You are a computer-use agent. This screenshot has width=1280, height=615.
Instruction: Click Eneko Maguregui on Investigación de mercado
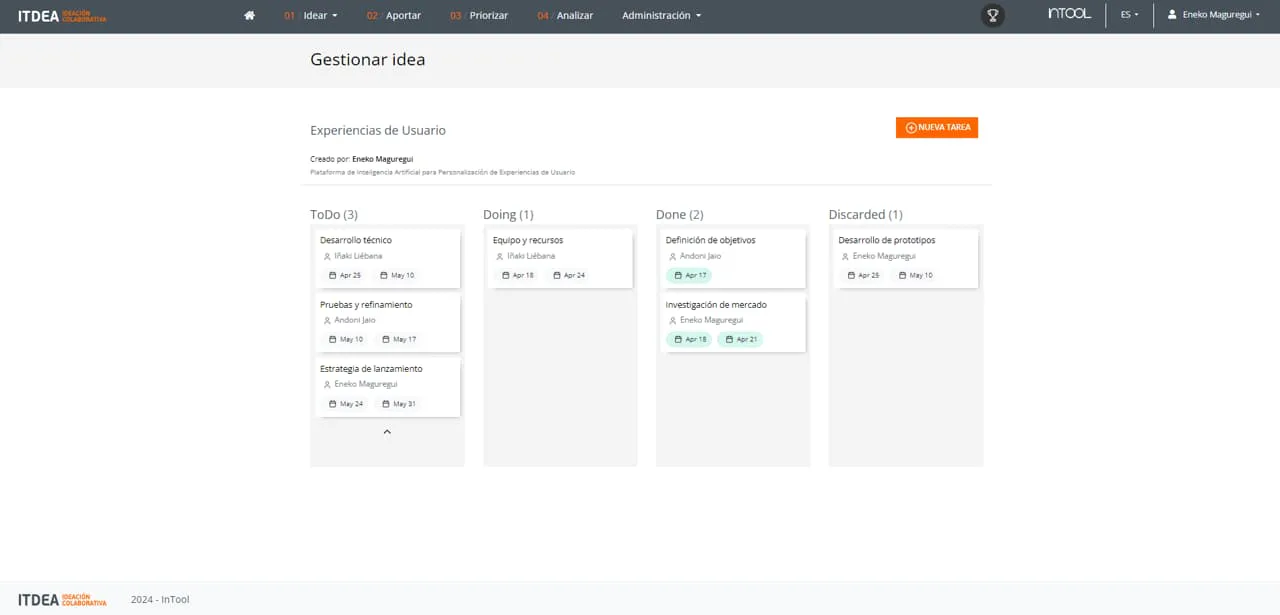[x=711, y=320]
